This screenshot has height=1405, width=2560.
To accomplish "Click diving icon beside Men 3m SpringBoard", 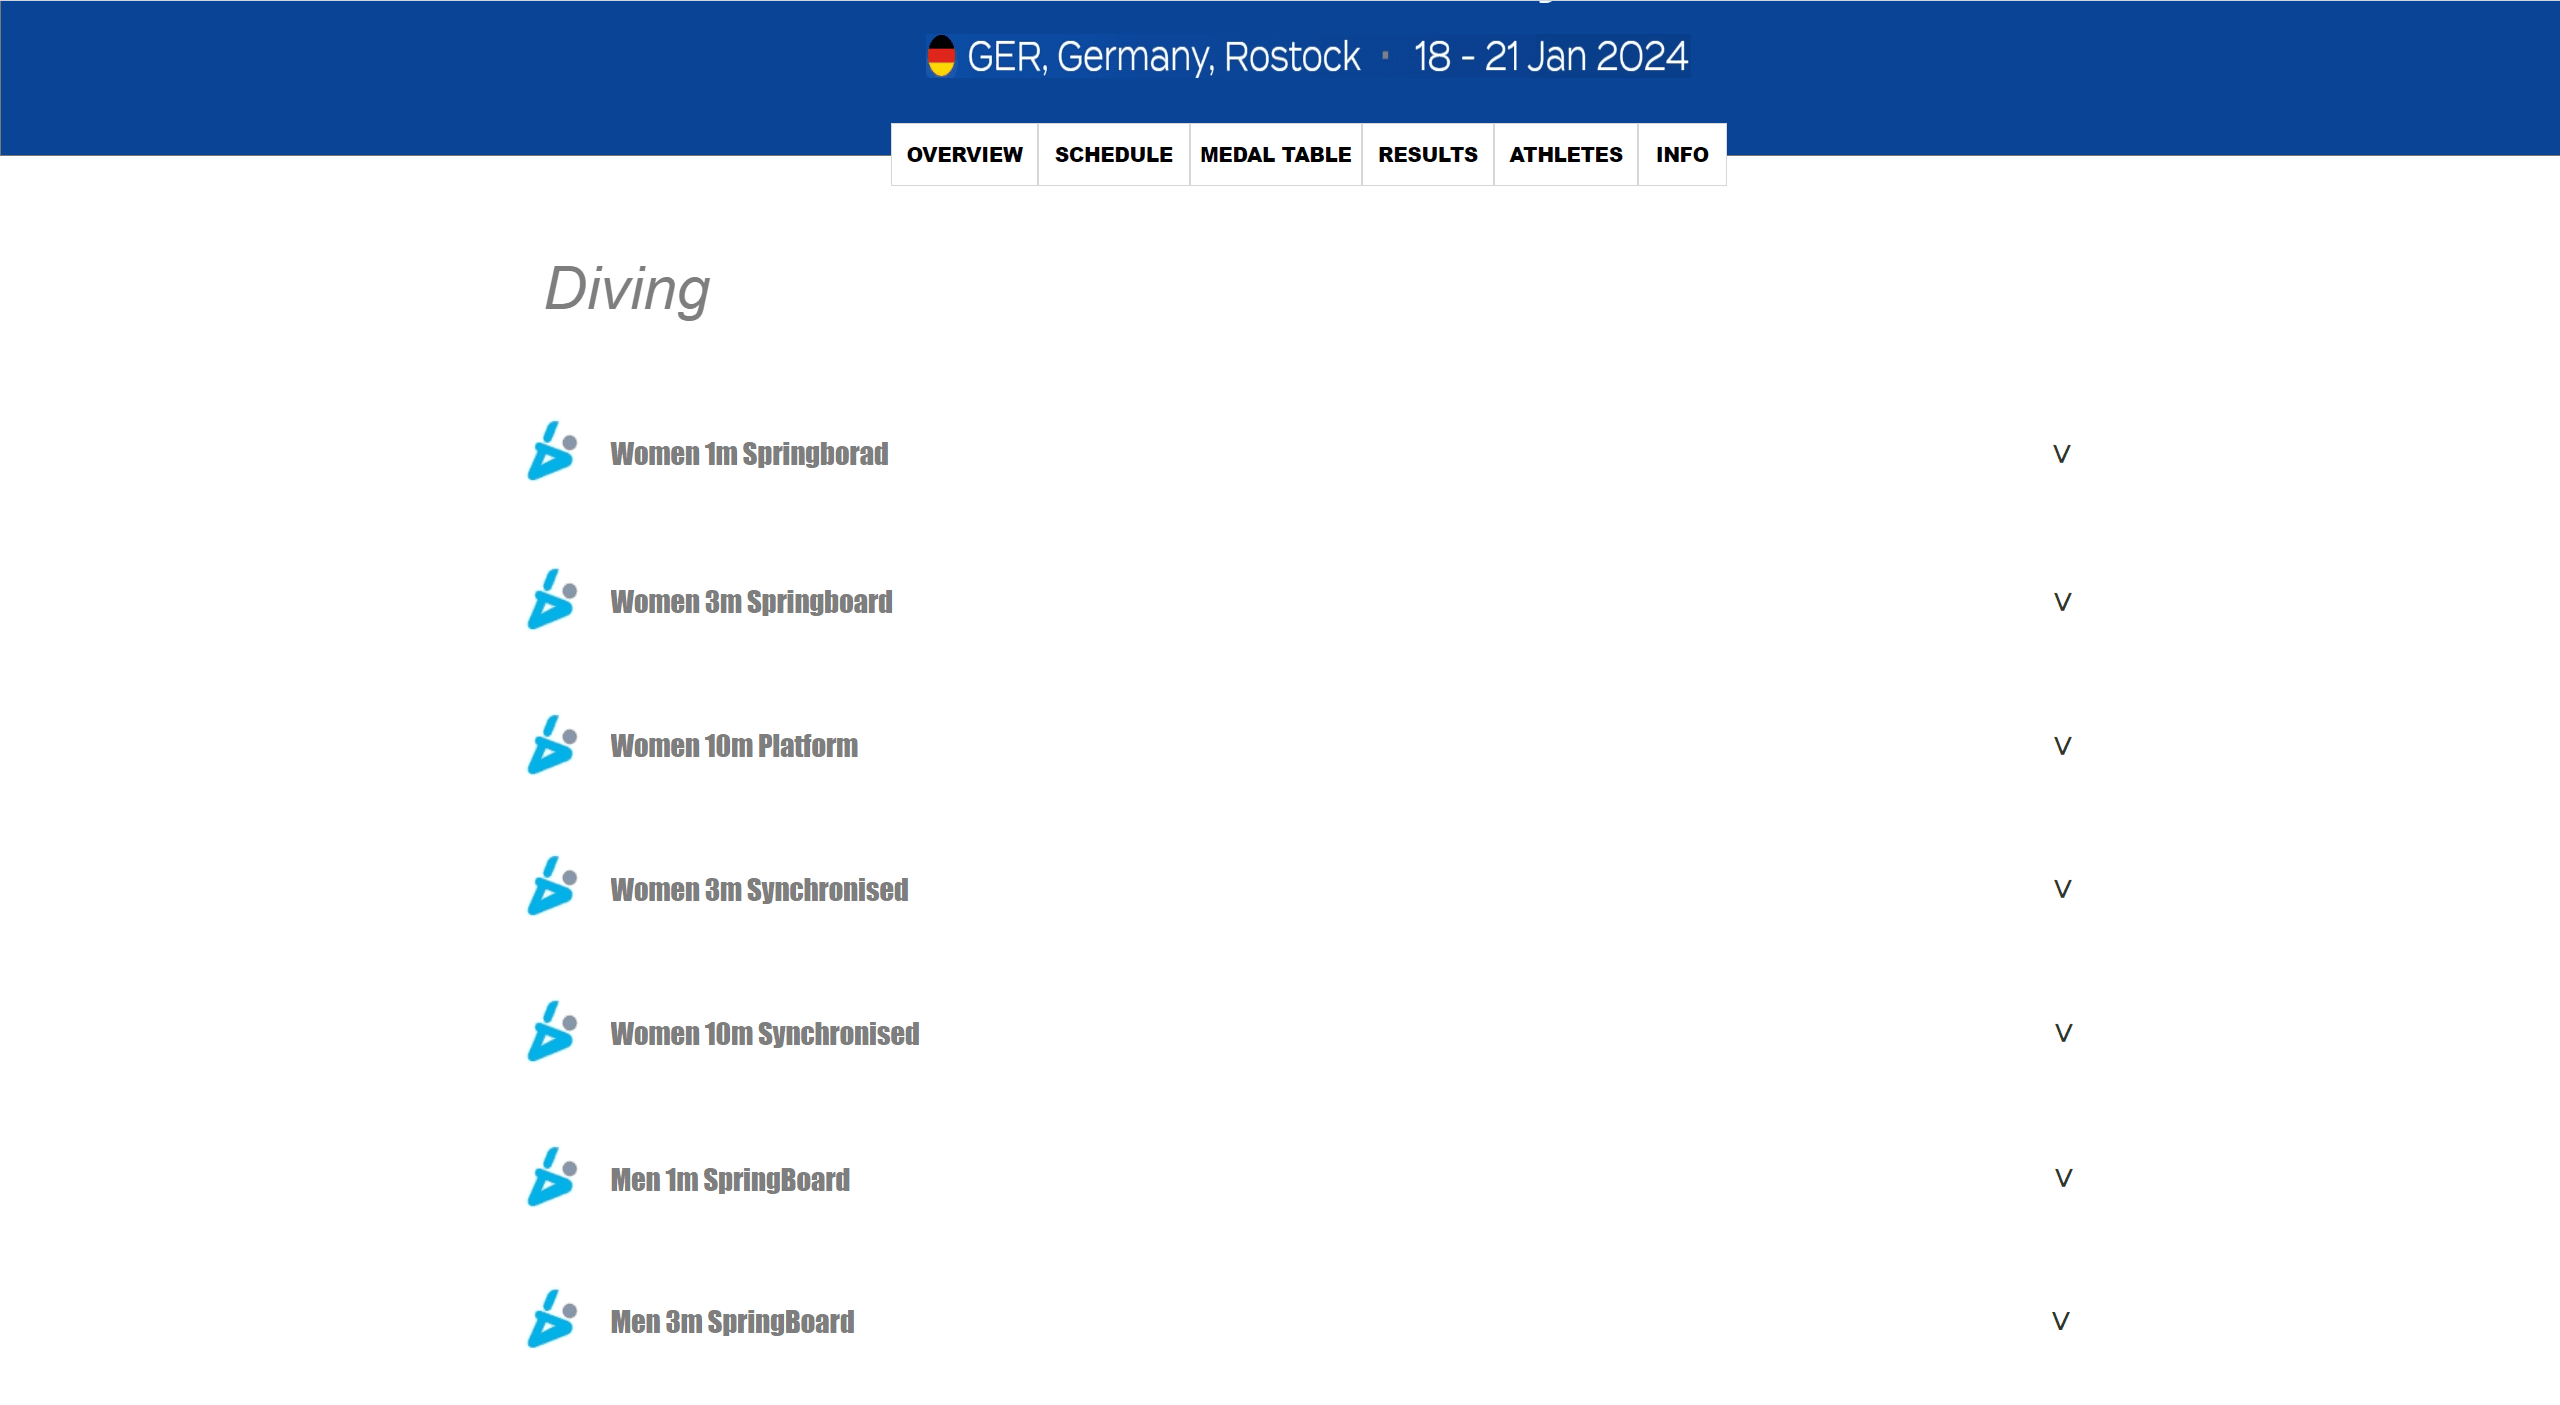I will pos(552,1320).
